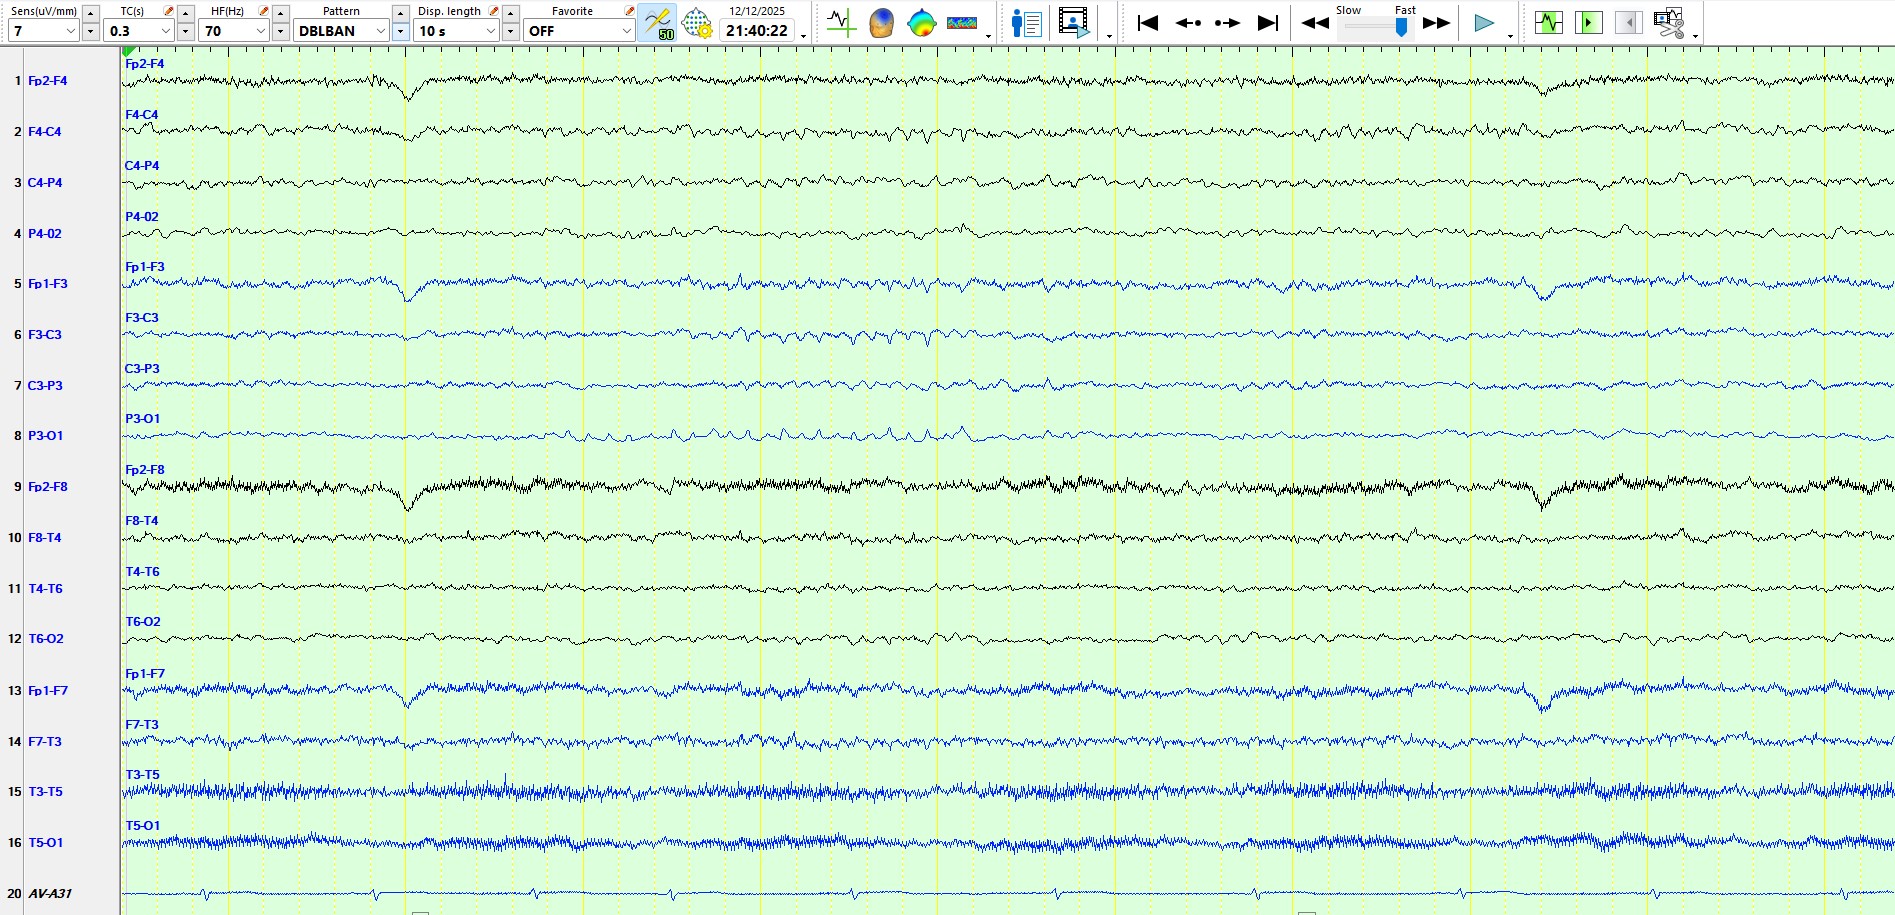
Task: Open the electrode montage settings icon
Action: pos(697,23)
